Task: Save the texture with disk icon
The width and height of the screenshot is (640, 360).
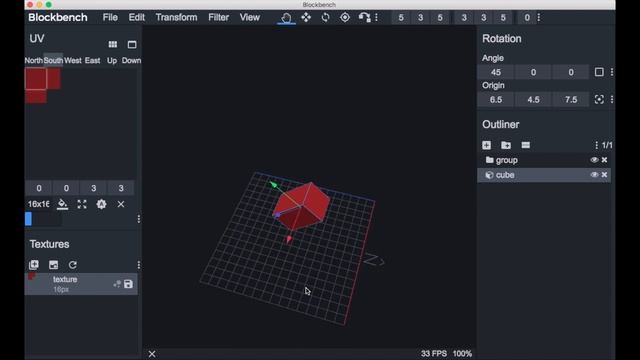Action: click(128, 284)
